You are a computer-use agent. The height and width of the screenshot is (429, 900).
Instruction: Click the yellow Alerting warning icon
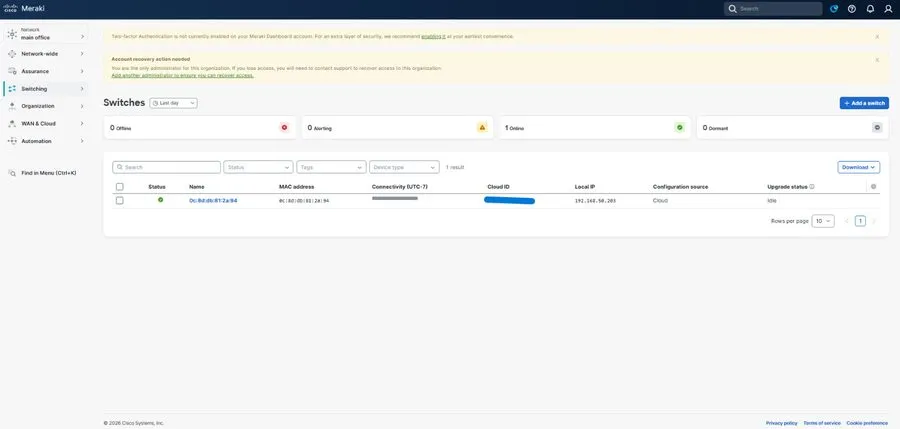(482, 127)
